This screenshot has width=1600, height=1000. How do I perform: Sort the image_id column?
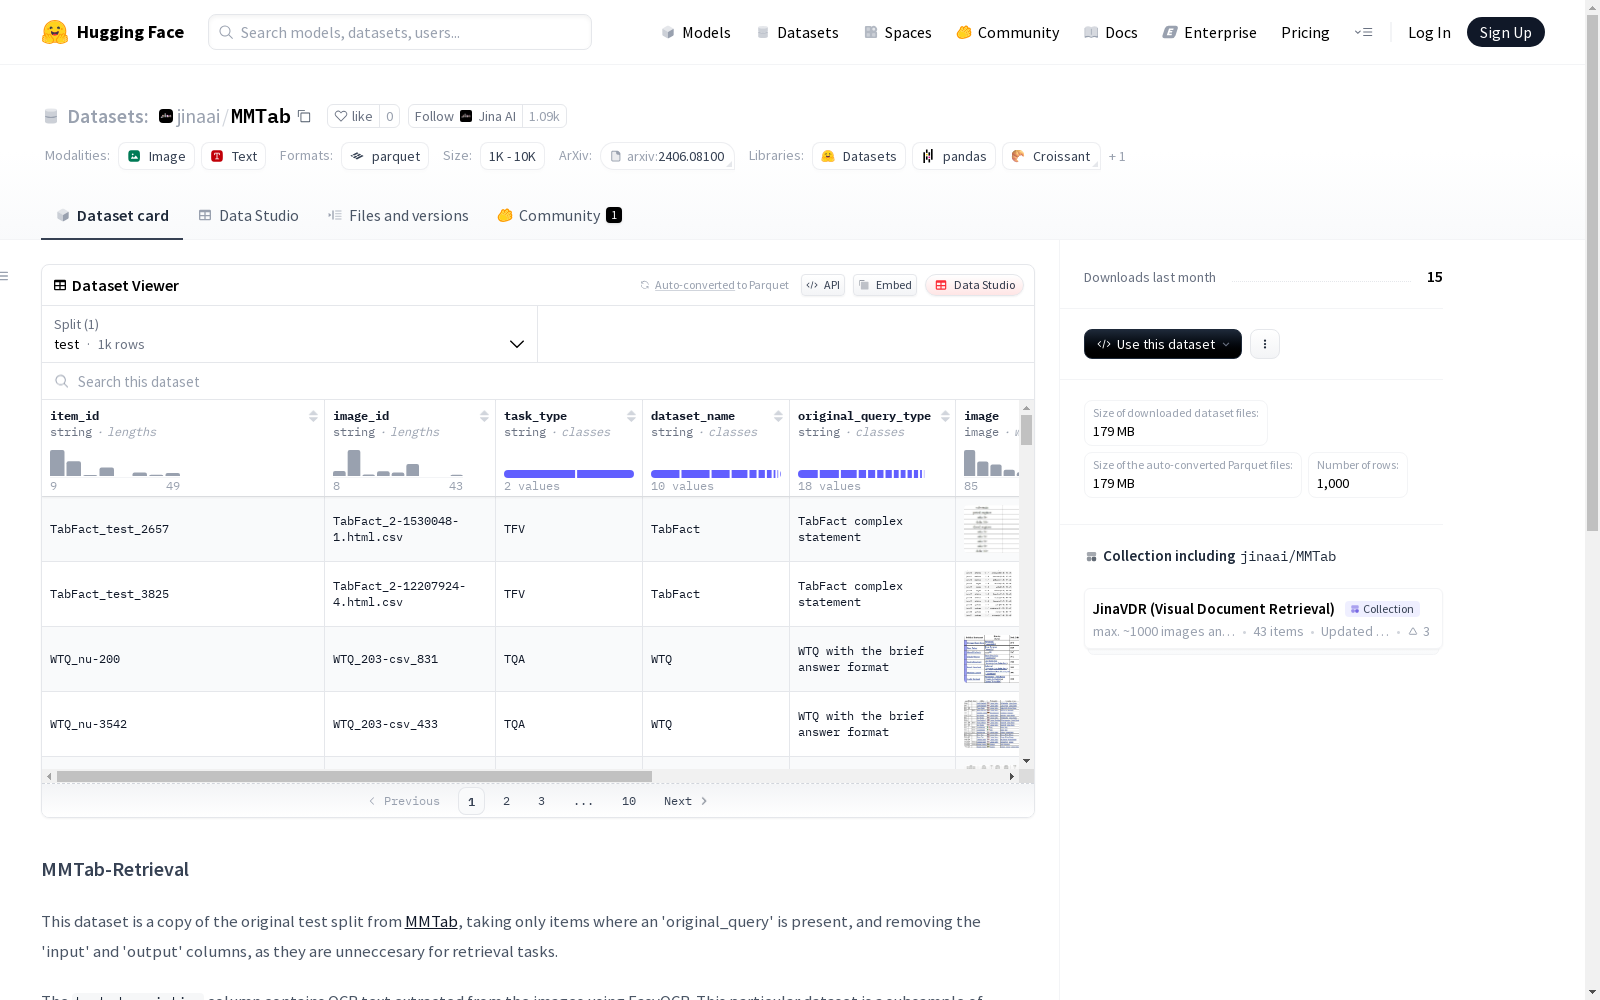click(x=484, y=416)
